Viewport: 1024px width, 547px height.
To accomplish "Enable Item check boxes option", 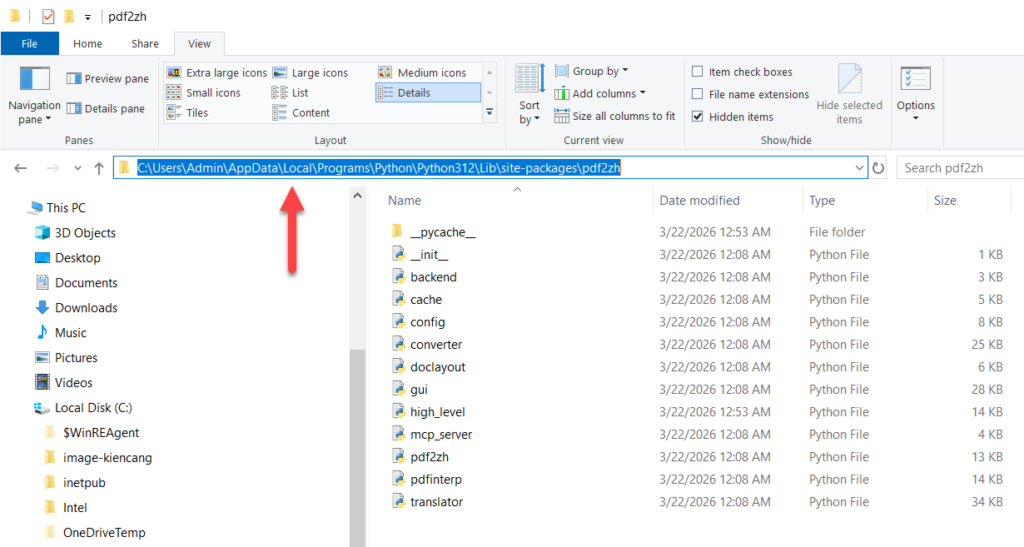I will coord(697,72).
